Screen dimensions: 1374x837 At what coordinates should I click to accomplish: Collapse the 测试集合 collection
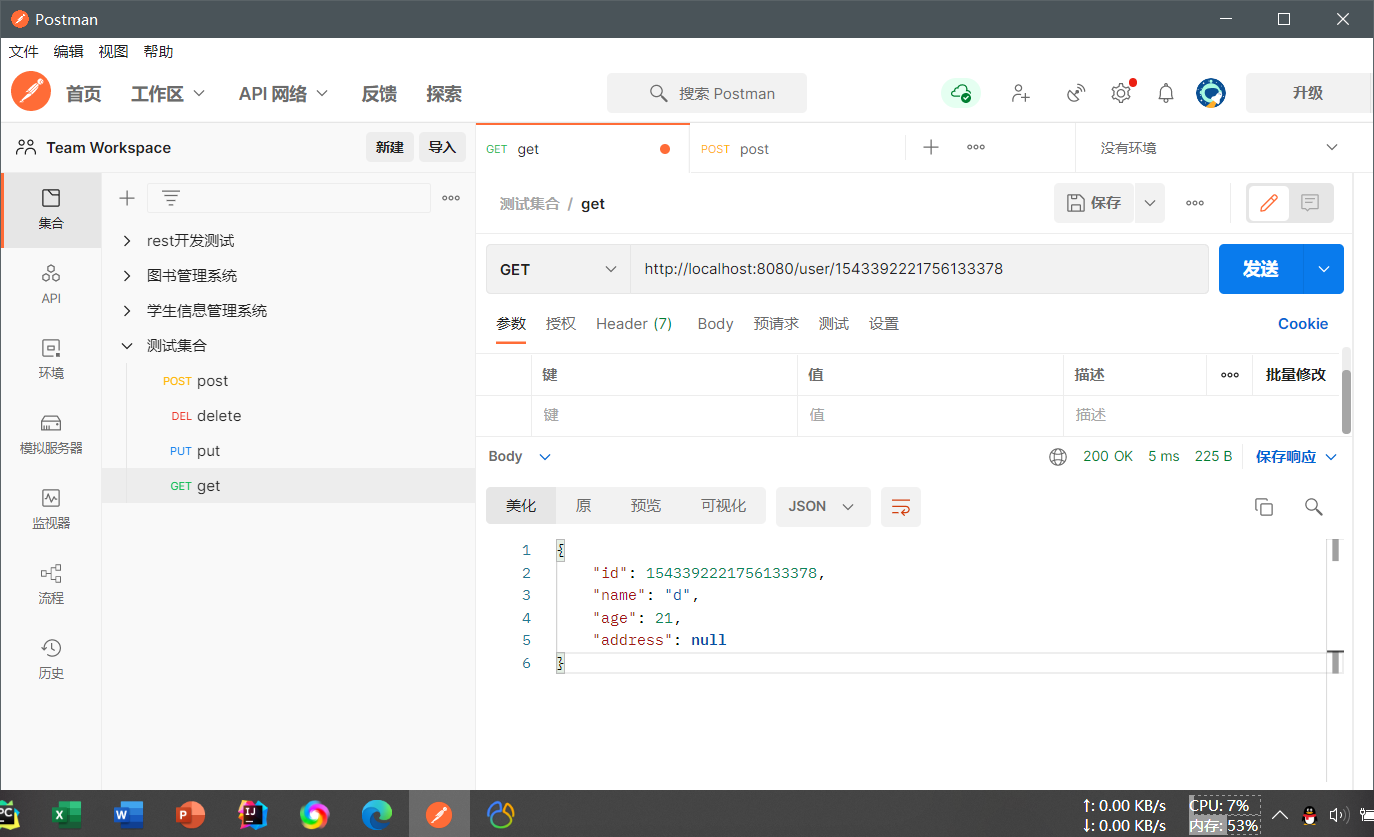127,346
